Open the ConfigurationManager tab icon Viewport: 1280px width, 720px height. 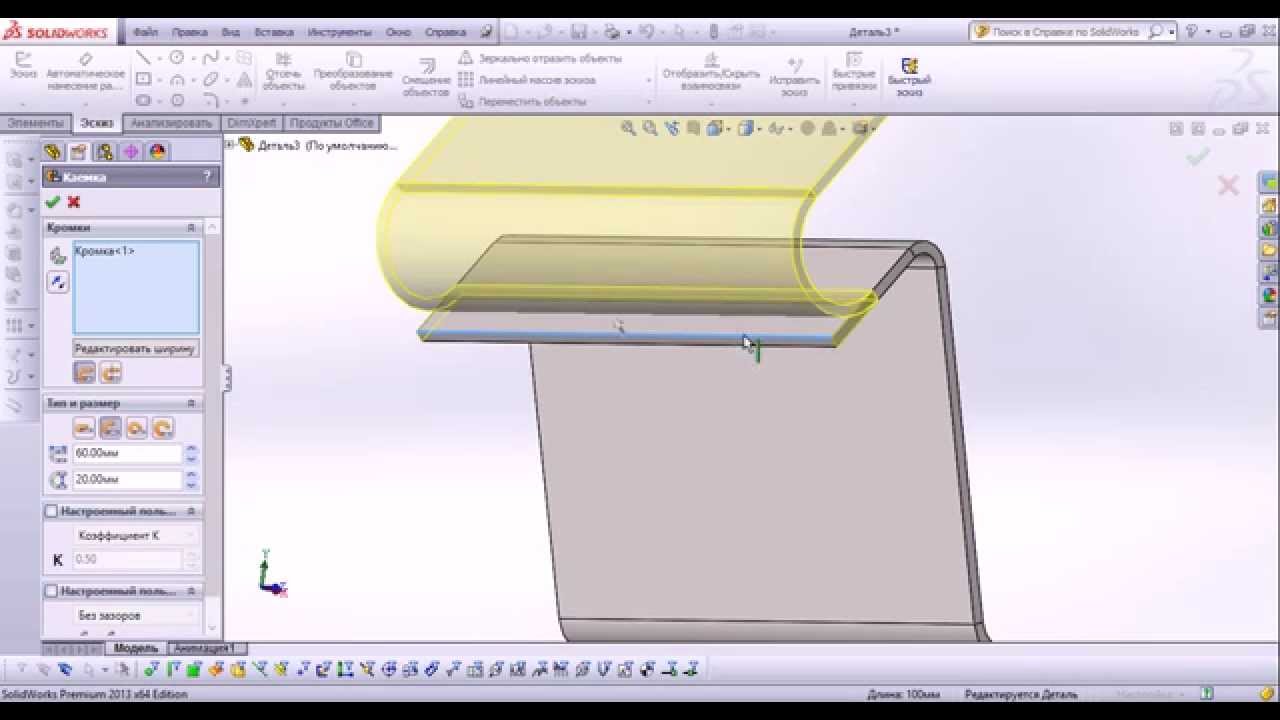pyautogui.click(x=105, y=152)
